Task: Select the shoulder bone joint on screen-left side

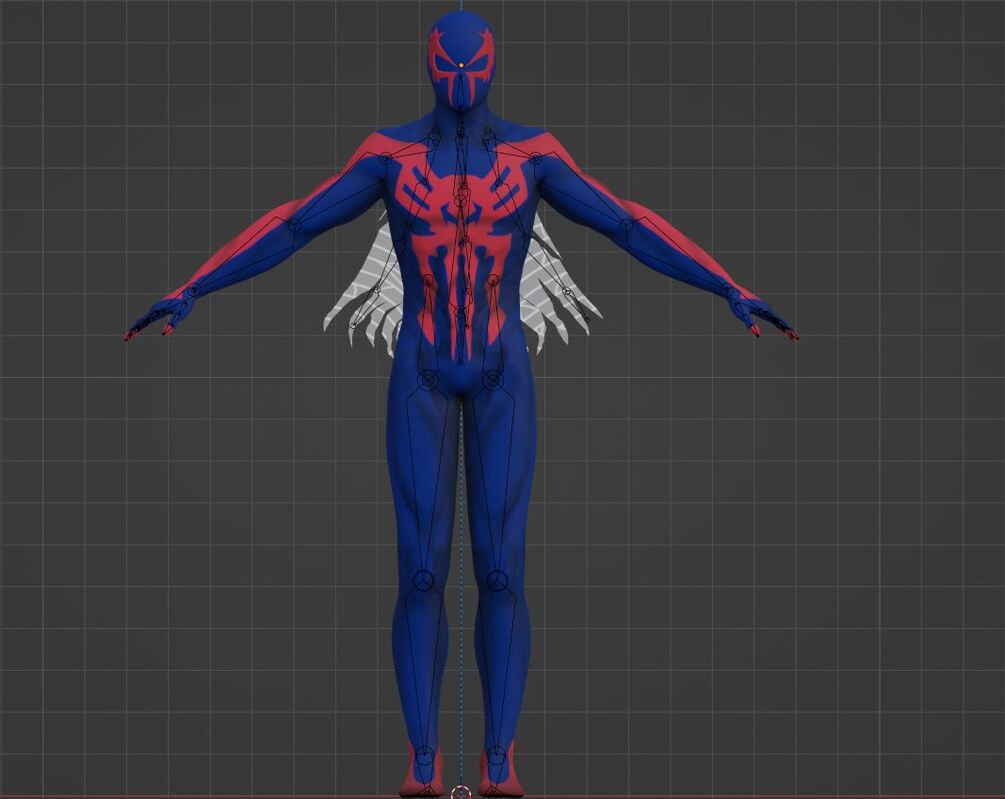Action: [x=385, y=158]
